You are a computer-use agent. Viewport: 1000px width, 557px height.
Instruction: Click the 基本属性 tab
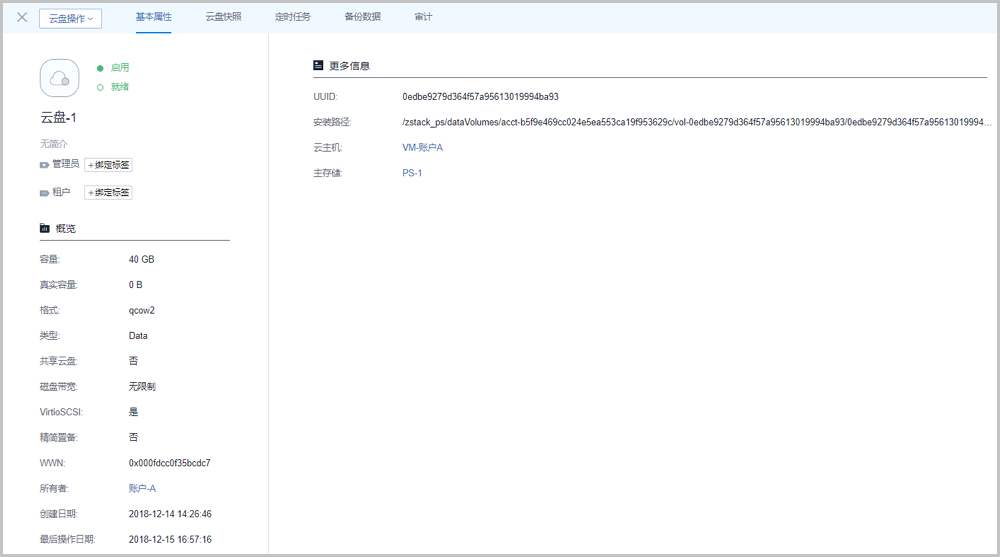click(153, 17)
